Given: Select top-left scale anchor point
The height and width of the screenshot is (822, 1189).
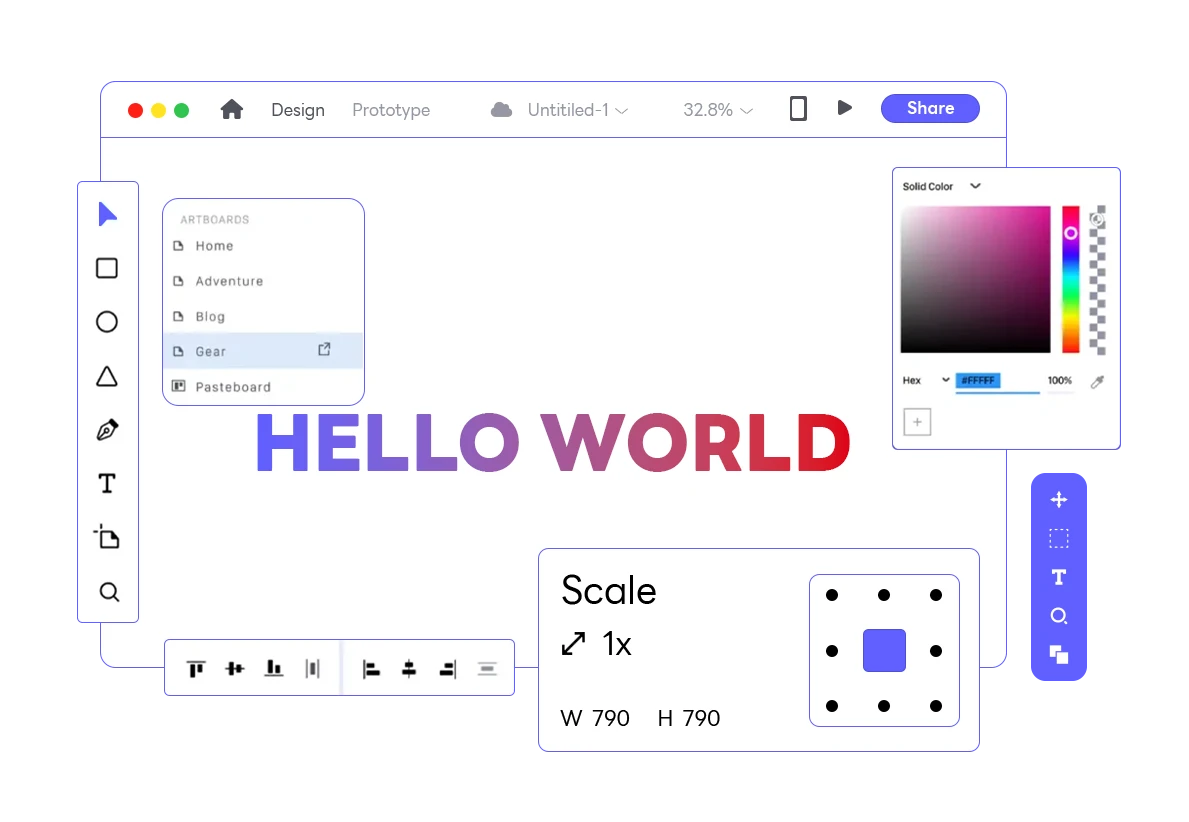Looking at the screenshot, I should [832, 595].
